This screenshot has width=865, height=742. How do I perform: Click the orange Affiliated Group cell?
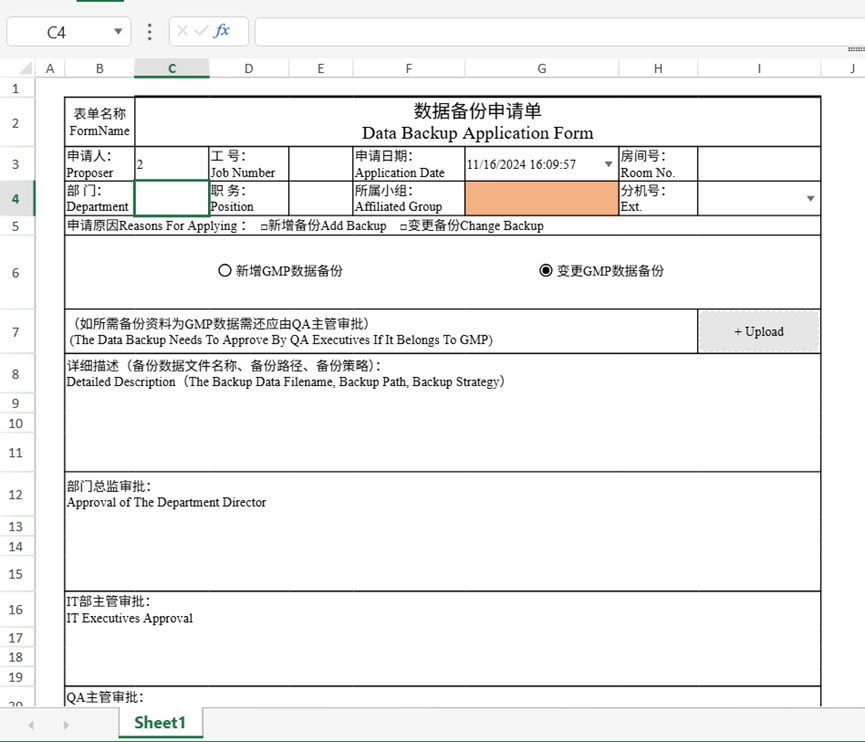(x=541, y=198)
